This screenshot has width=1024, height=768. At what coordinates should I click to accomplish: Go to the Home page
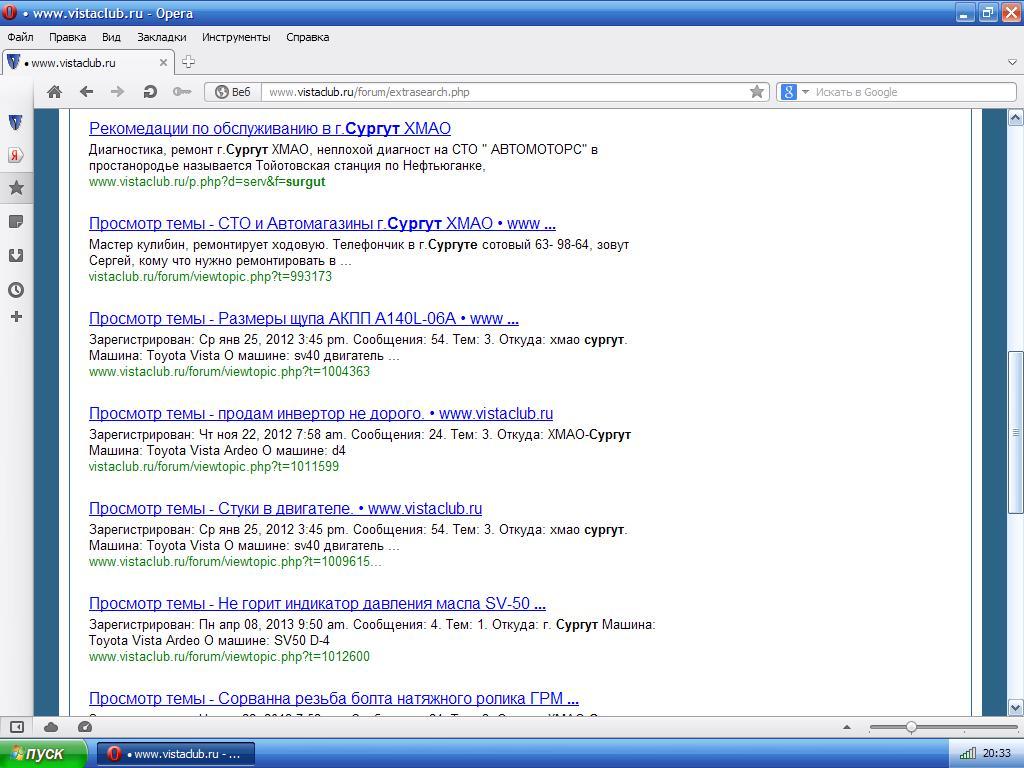(55, 92)
